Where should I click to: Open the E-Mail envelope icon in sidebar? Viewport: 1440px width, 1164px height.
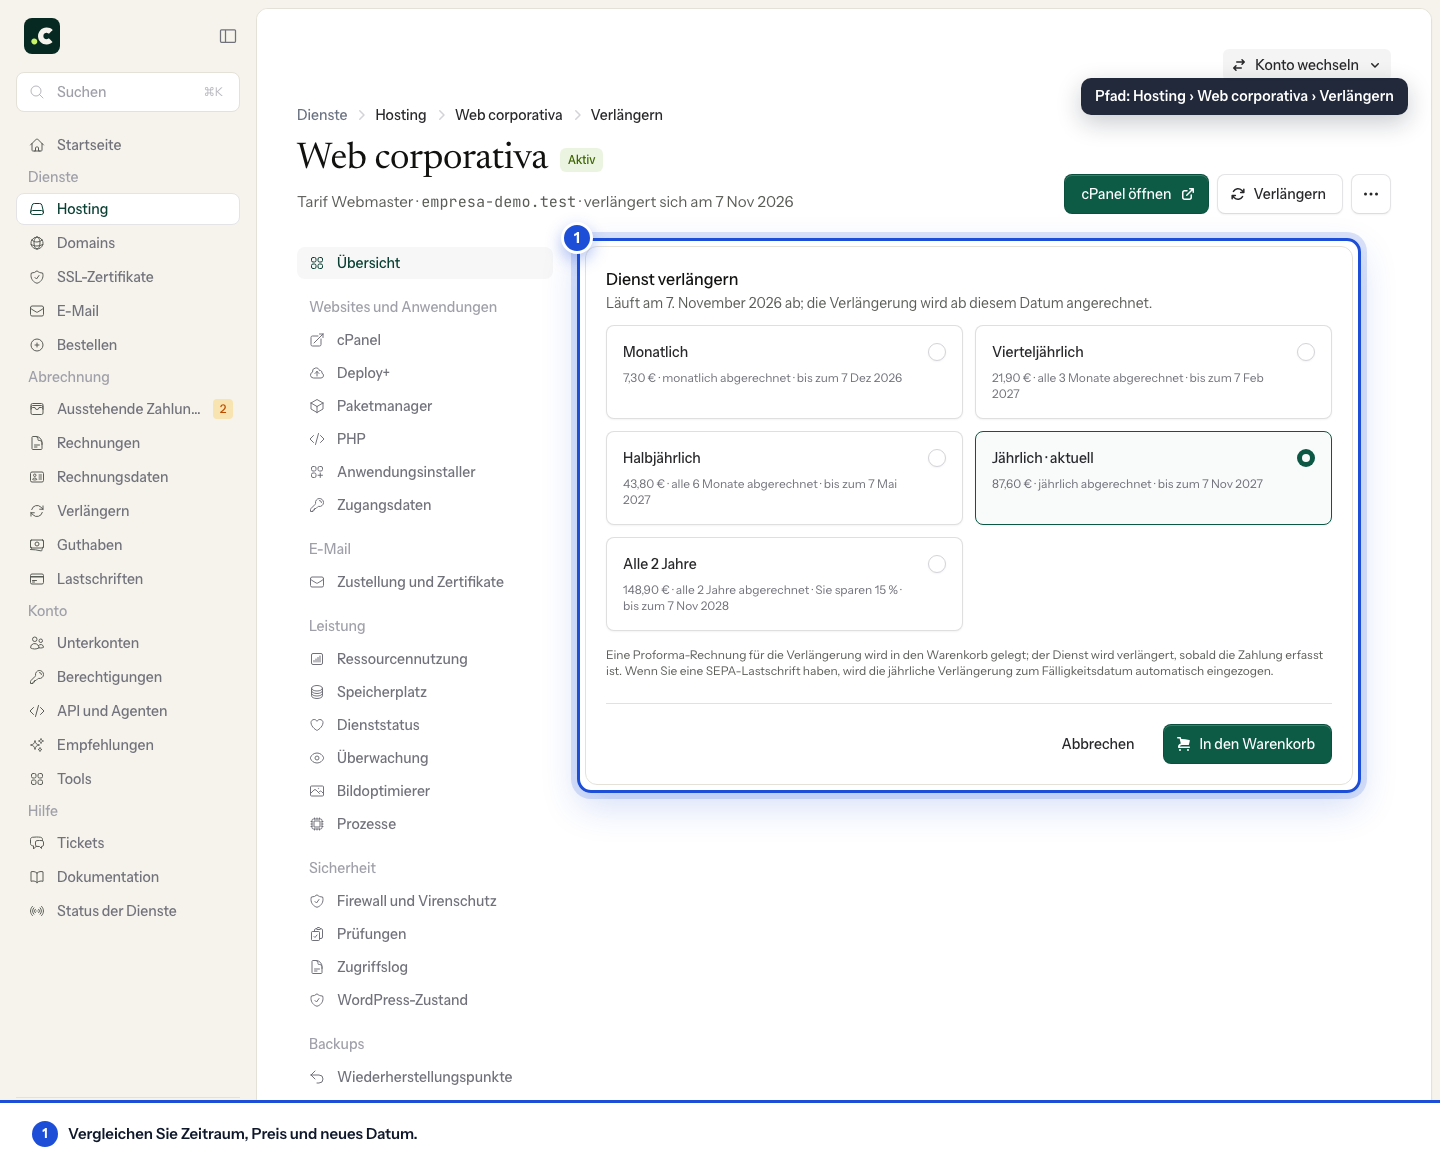click(x=37, y=311)
